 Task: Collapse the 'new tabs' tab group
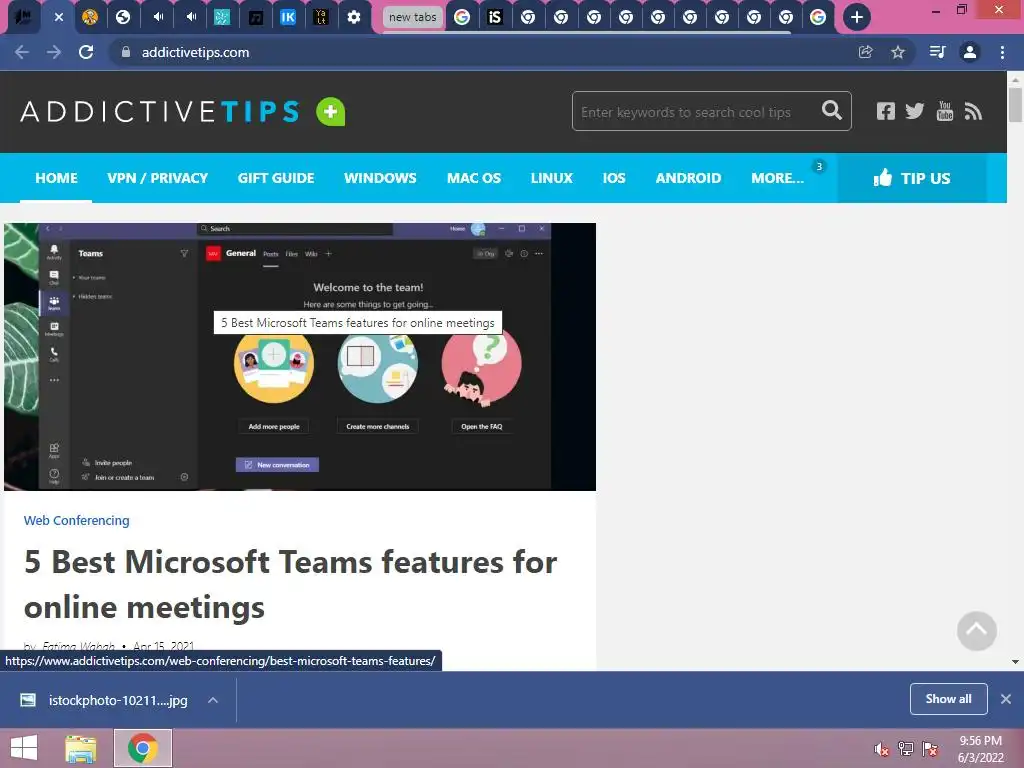point(412,17)
